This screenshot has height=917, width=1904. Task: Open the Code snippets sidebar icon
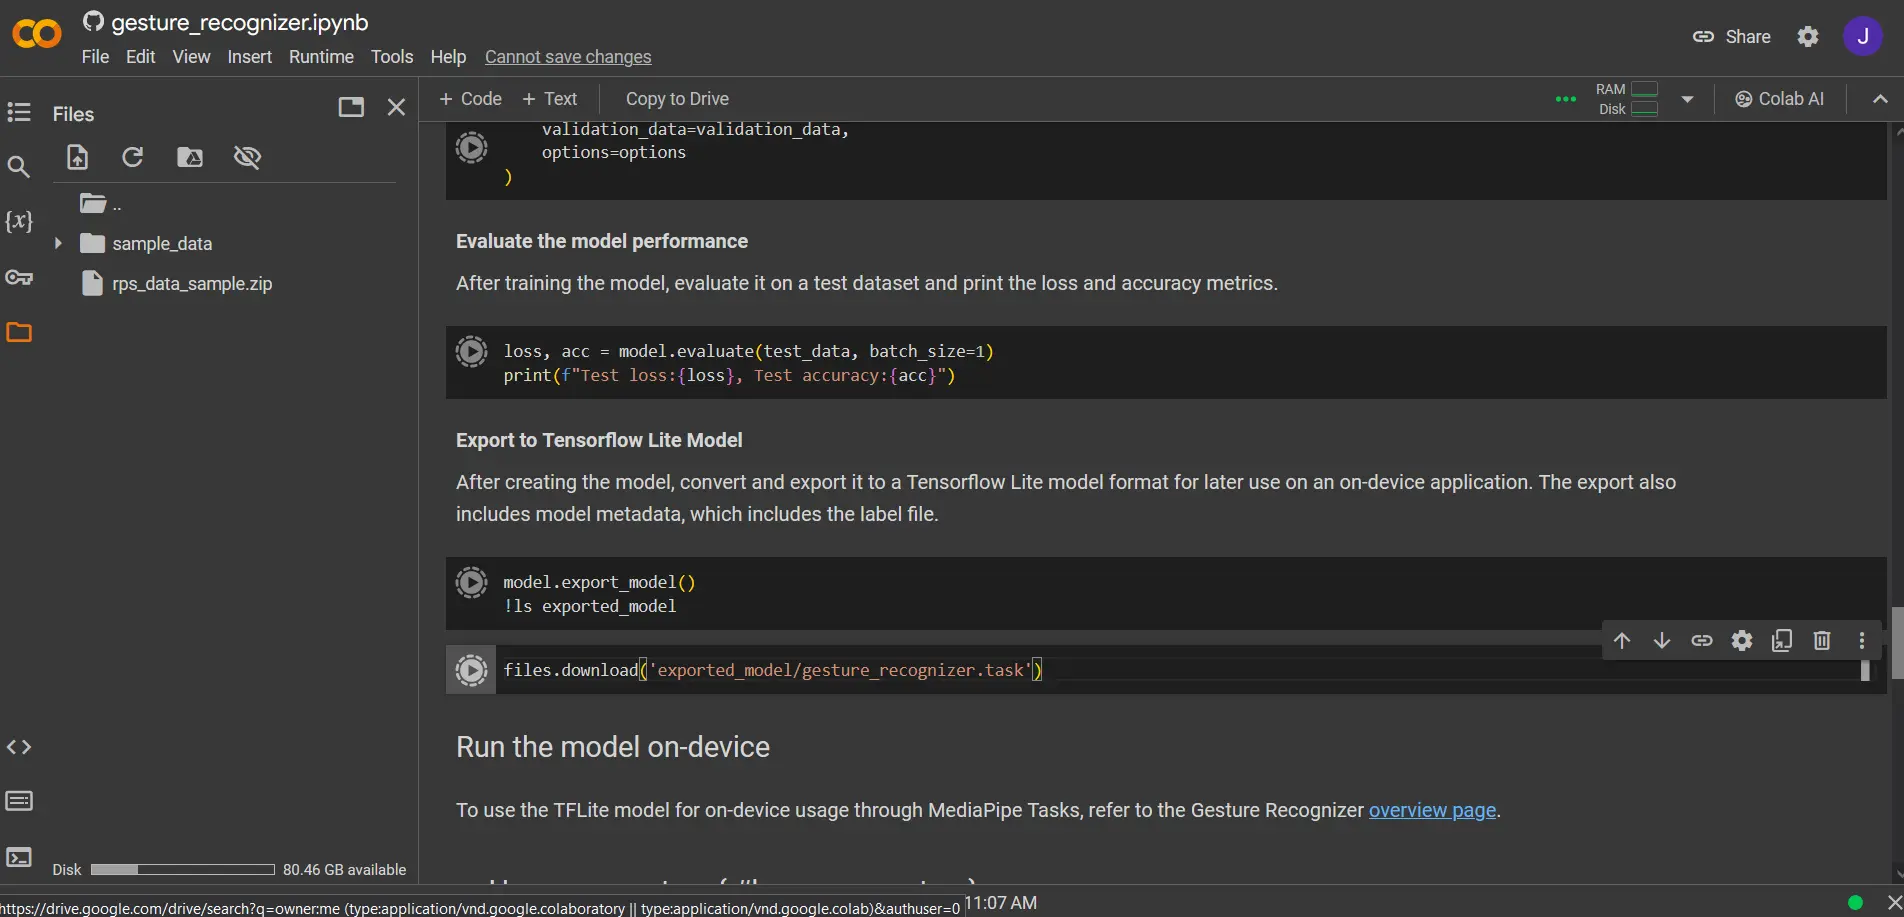[19, 747]
